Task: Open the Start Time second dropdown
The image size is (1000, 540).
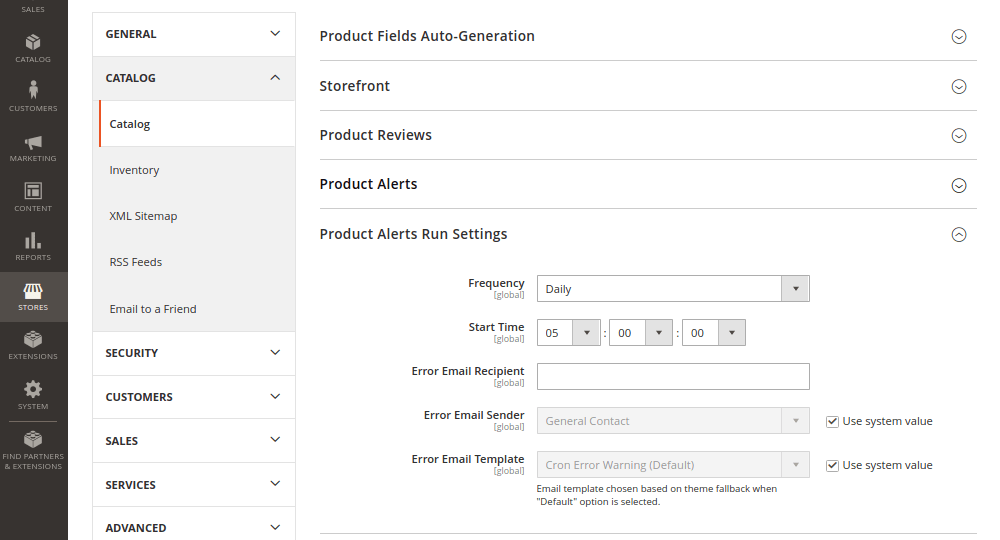Action: tap(714, 333)
